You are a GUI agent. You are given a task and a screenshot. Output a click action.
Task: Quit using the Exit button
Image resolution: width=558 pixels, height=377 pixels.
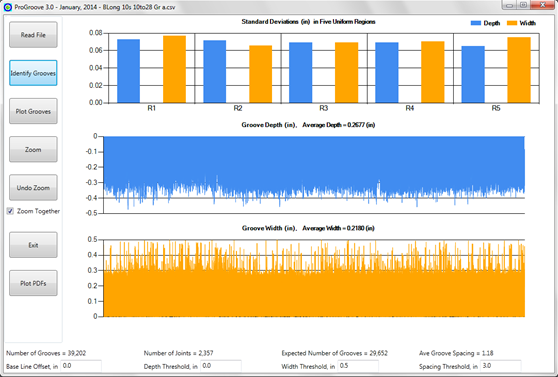(33, 245)
